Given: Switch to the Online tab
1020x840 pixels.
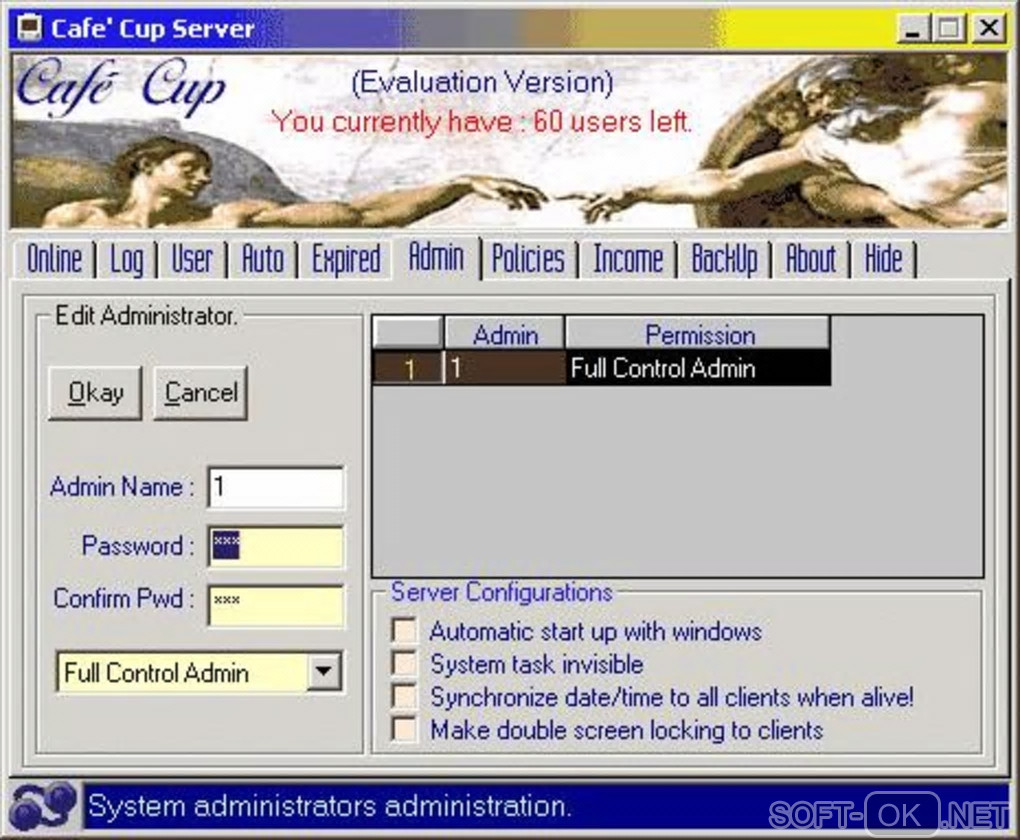Looking at the screenshot, I should 55,260.
